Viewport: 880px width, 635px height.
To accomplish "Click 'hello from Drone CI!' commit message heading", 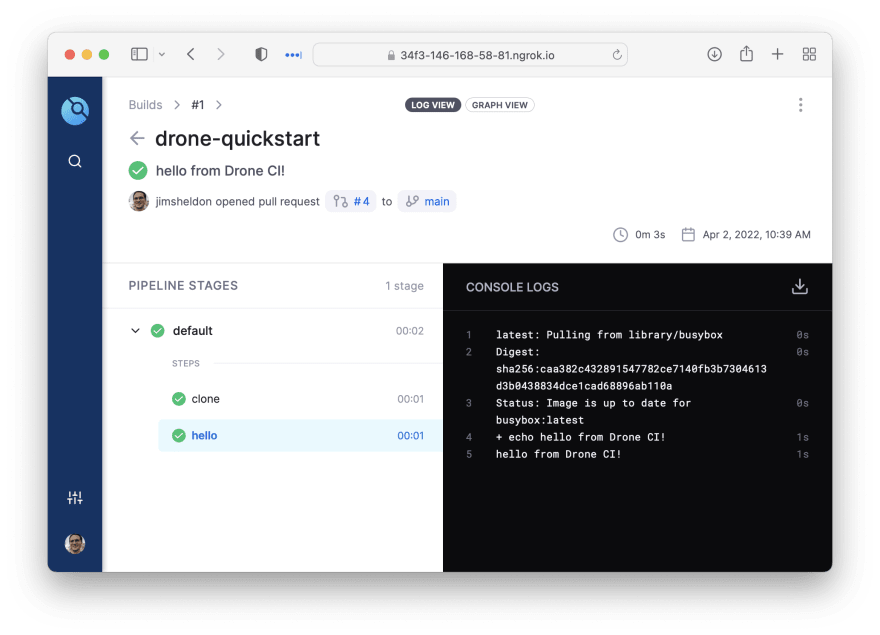I will tap(220, 171).
